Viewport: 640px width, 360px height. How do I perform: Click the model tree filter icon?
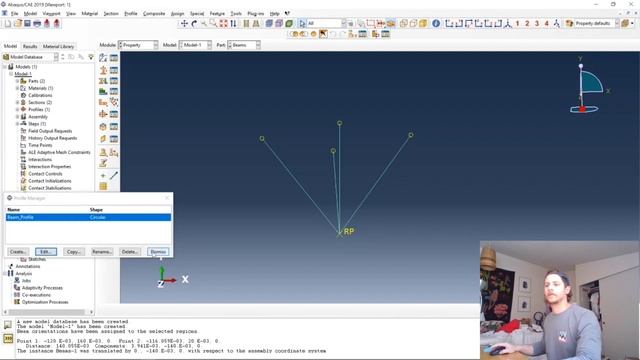[91, 57]
